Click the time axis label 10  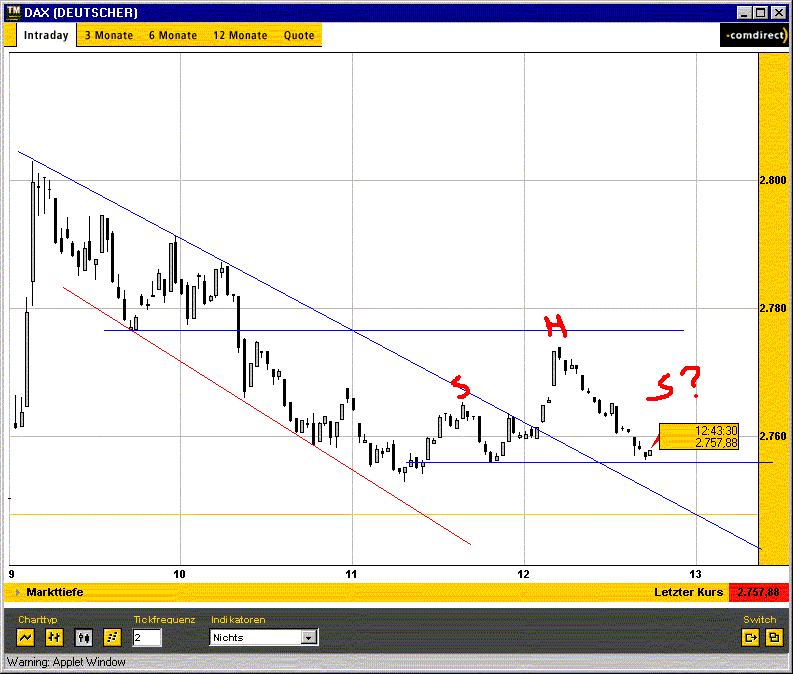180,574
